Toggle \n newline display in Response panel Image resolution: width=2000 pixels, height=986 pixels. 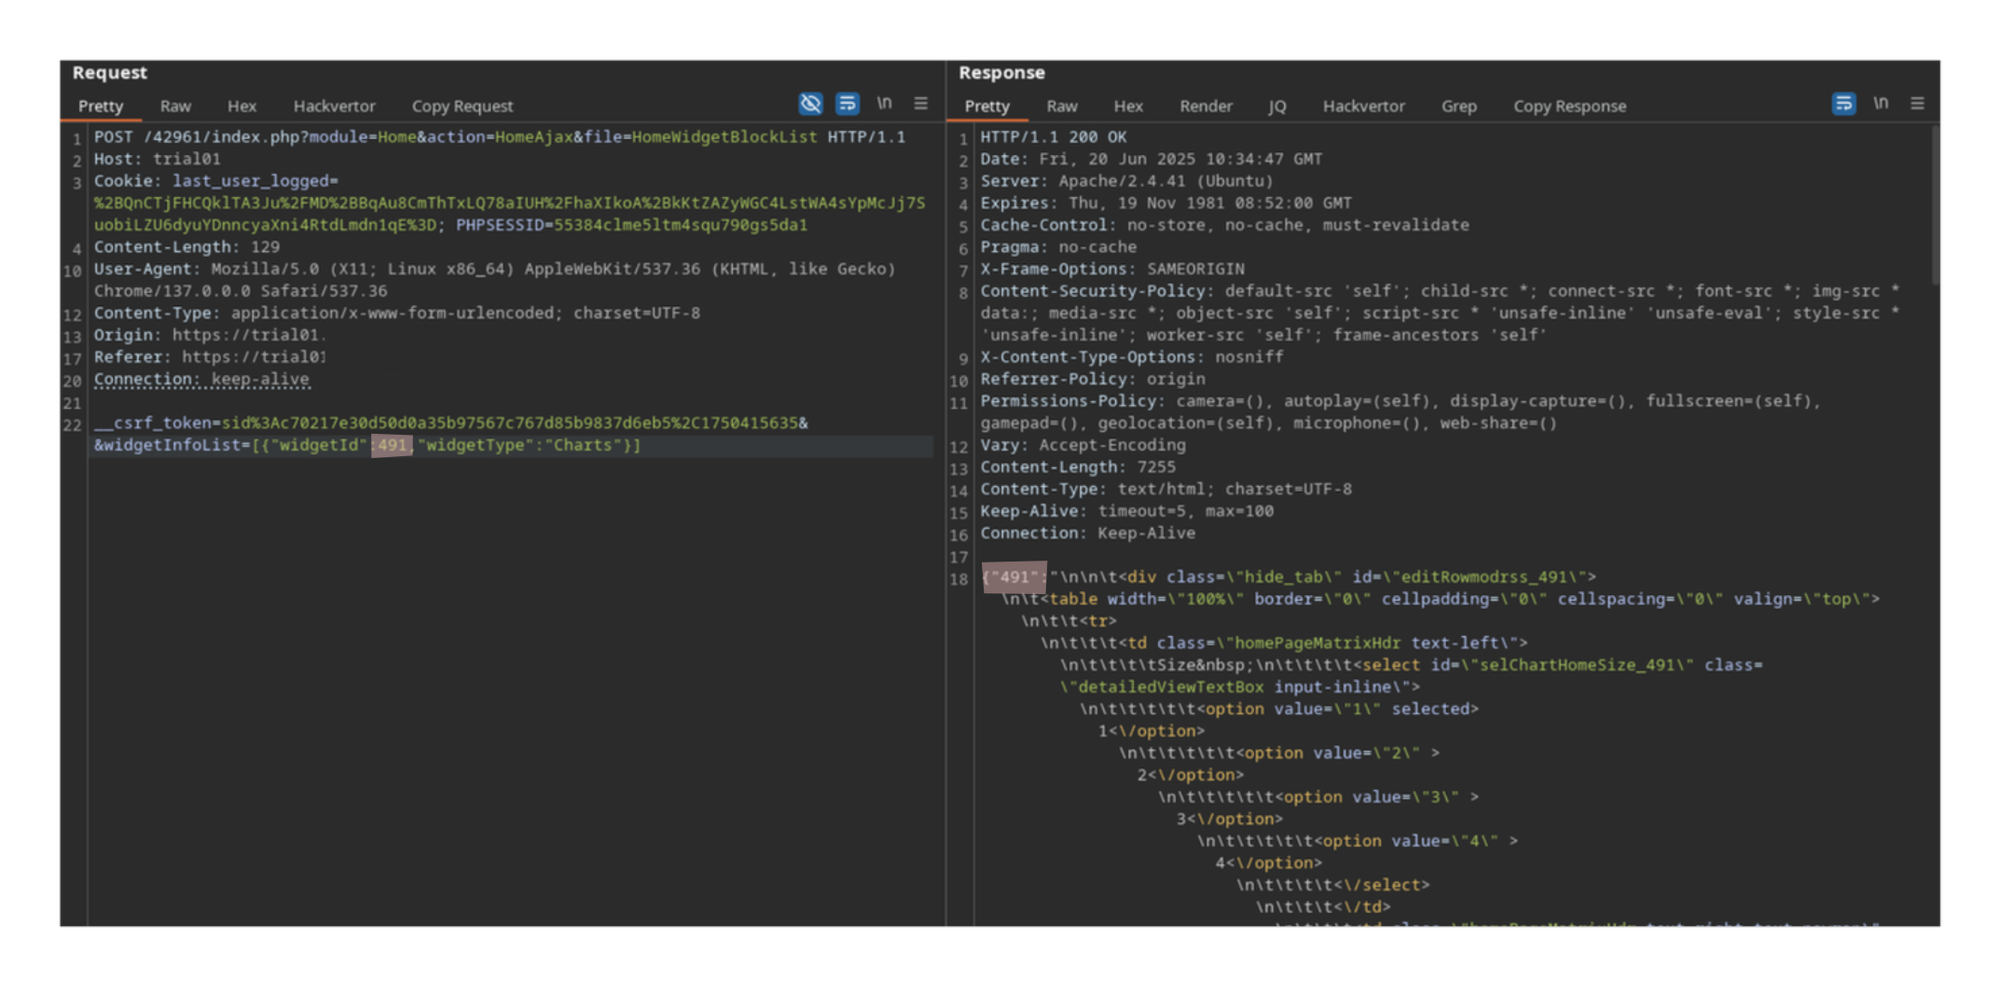point(1881,103)
